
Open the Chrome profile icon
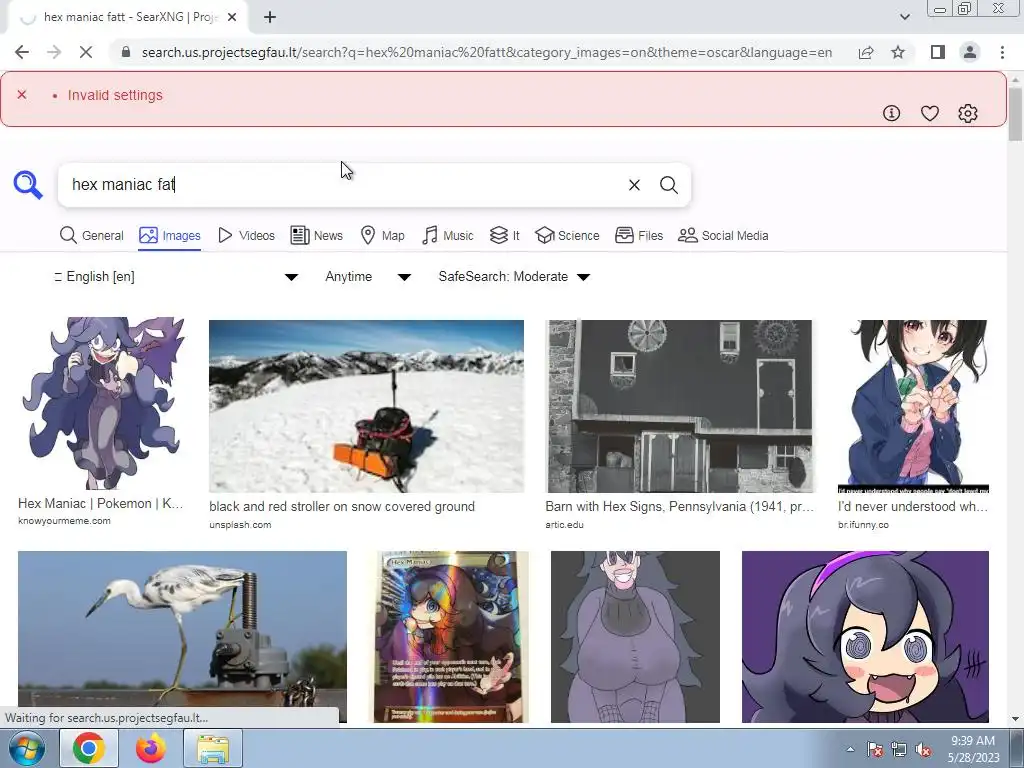coord(970,52)
